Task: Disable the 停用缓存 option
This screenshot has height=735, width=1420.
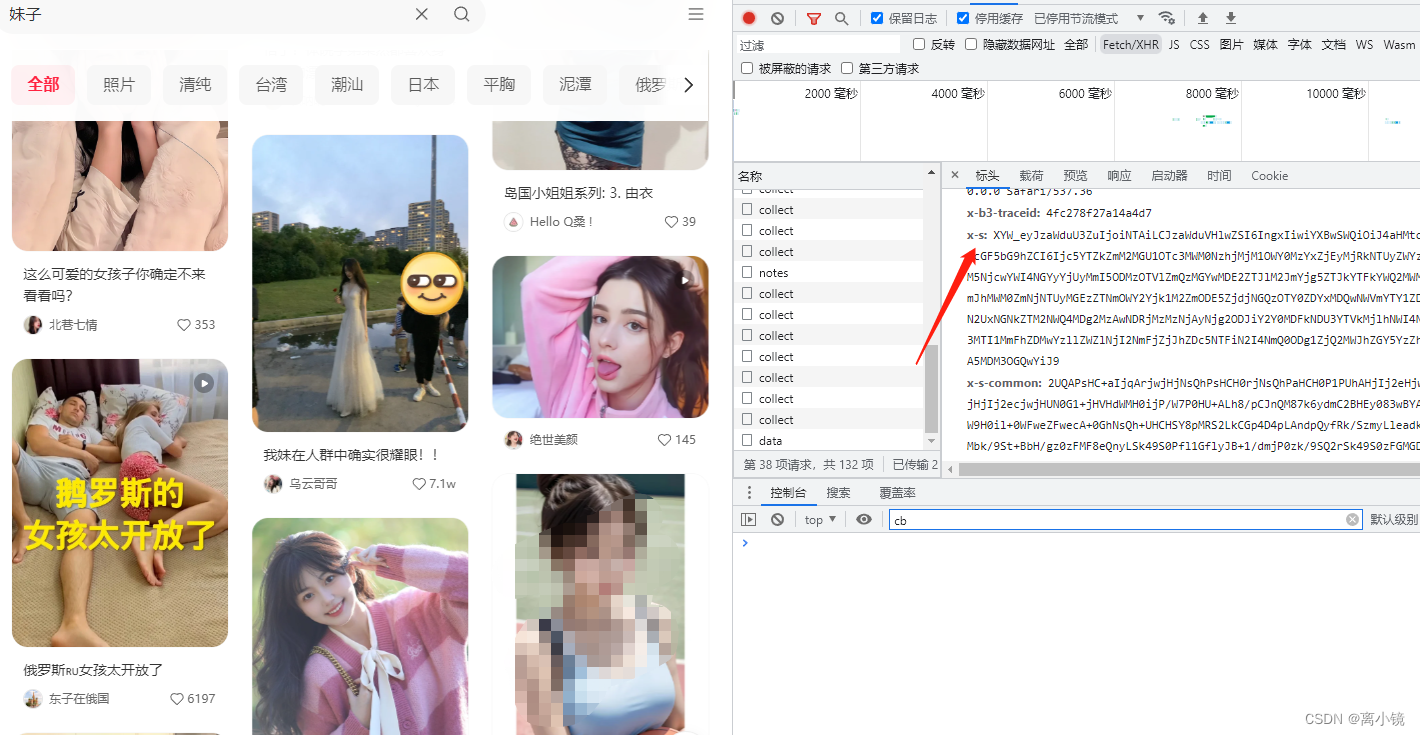Action: click(962, 17)
